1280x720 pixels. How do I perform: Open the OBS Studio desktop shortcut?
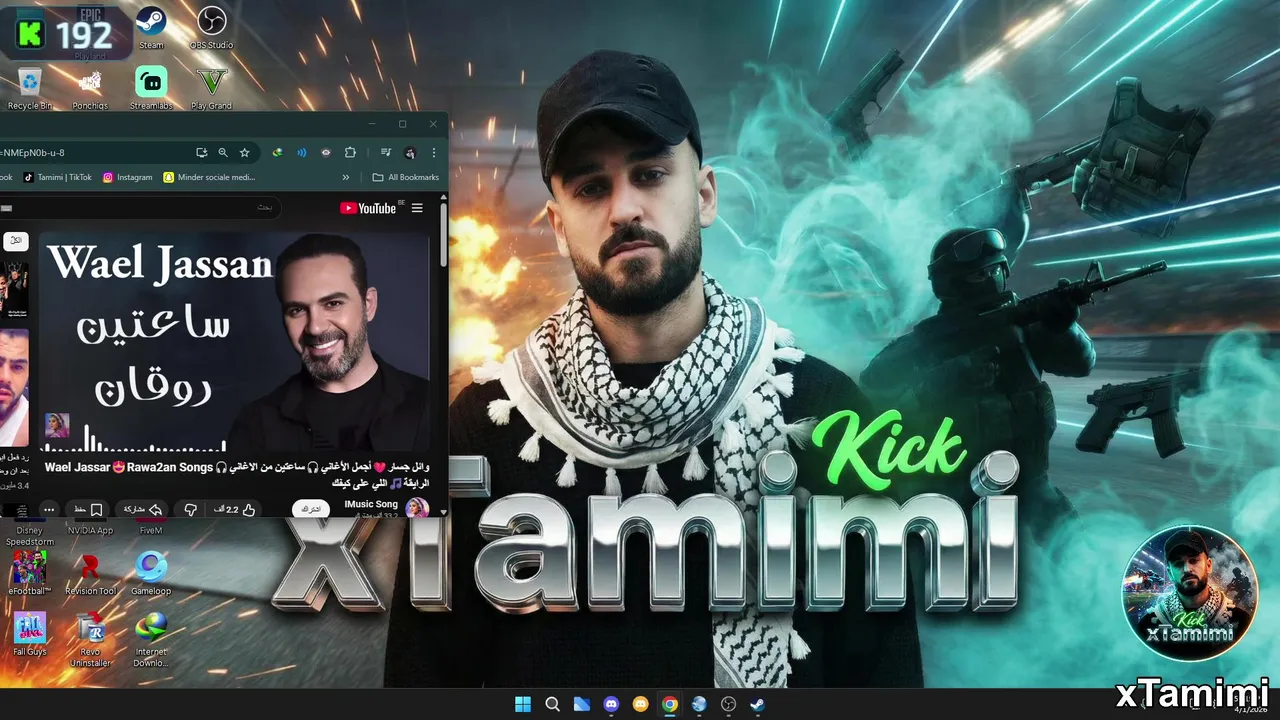click(x=211, y=28)
